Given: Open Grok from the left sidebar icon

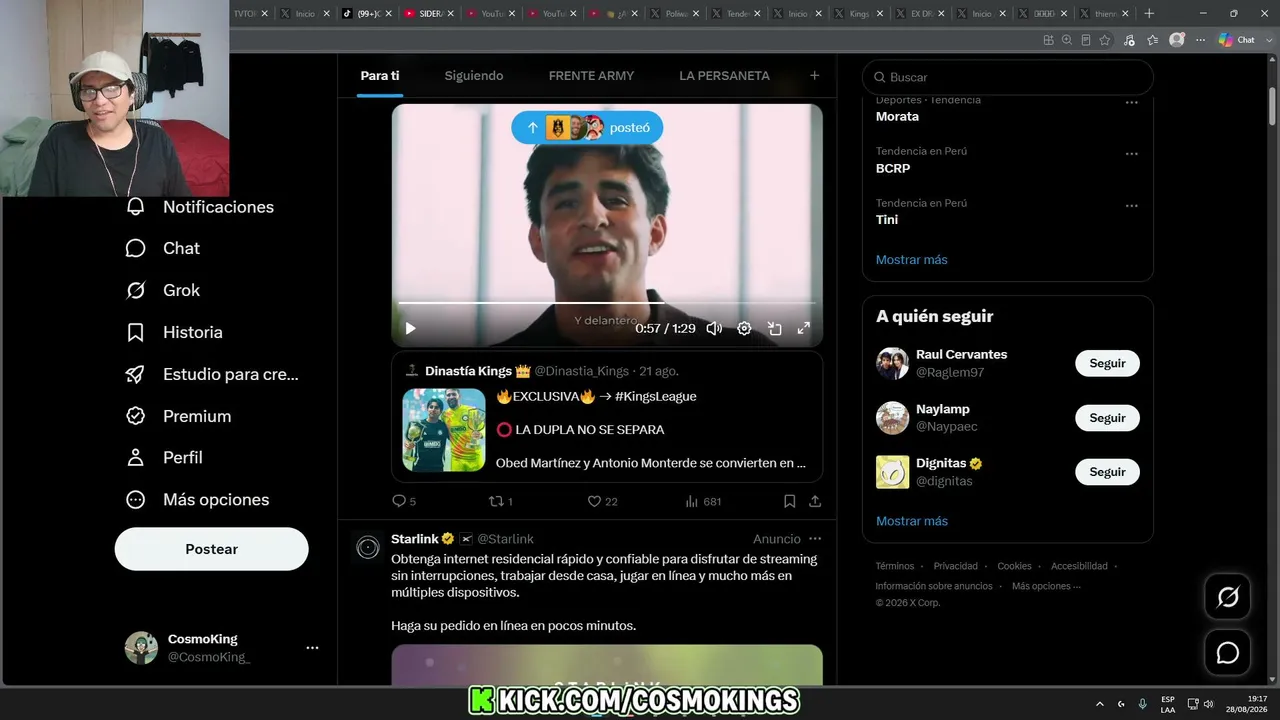Looking at the screenshot, I should pyautogui.click(x=135, y=290).
